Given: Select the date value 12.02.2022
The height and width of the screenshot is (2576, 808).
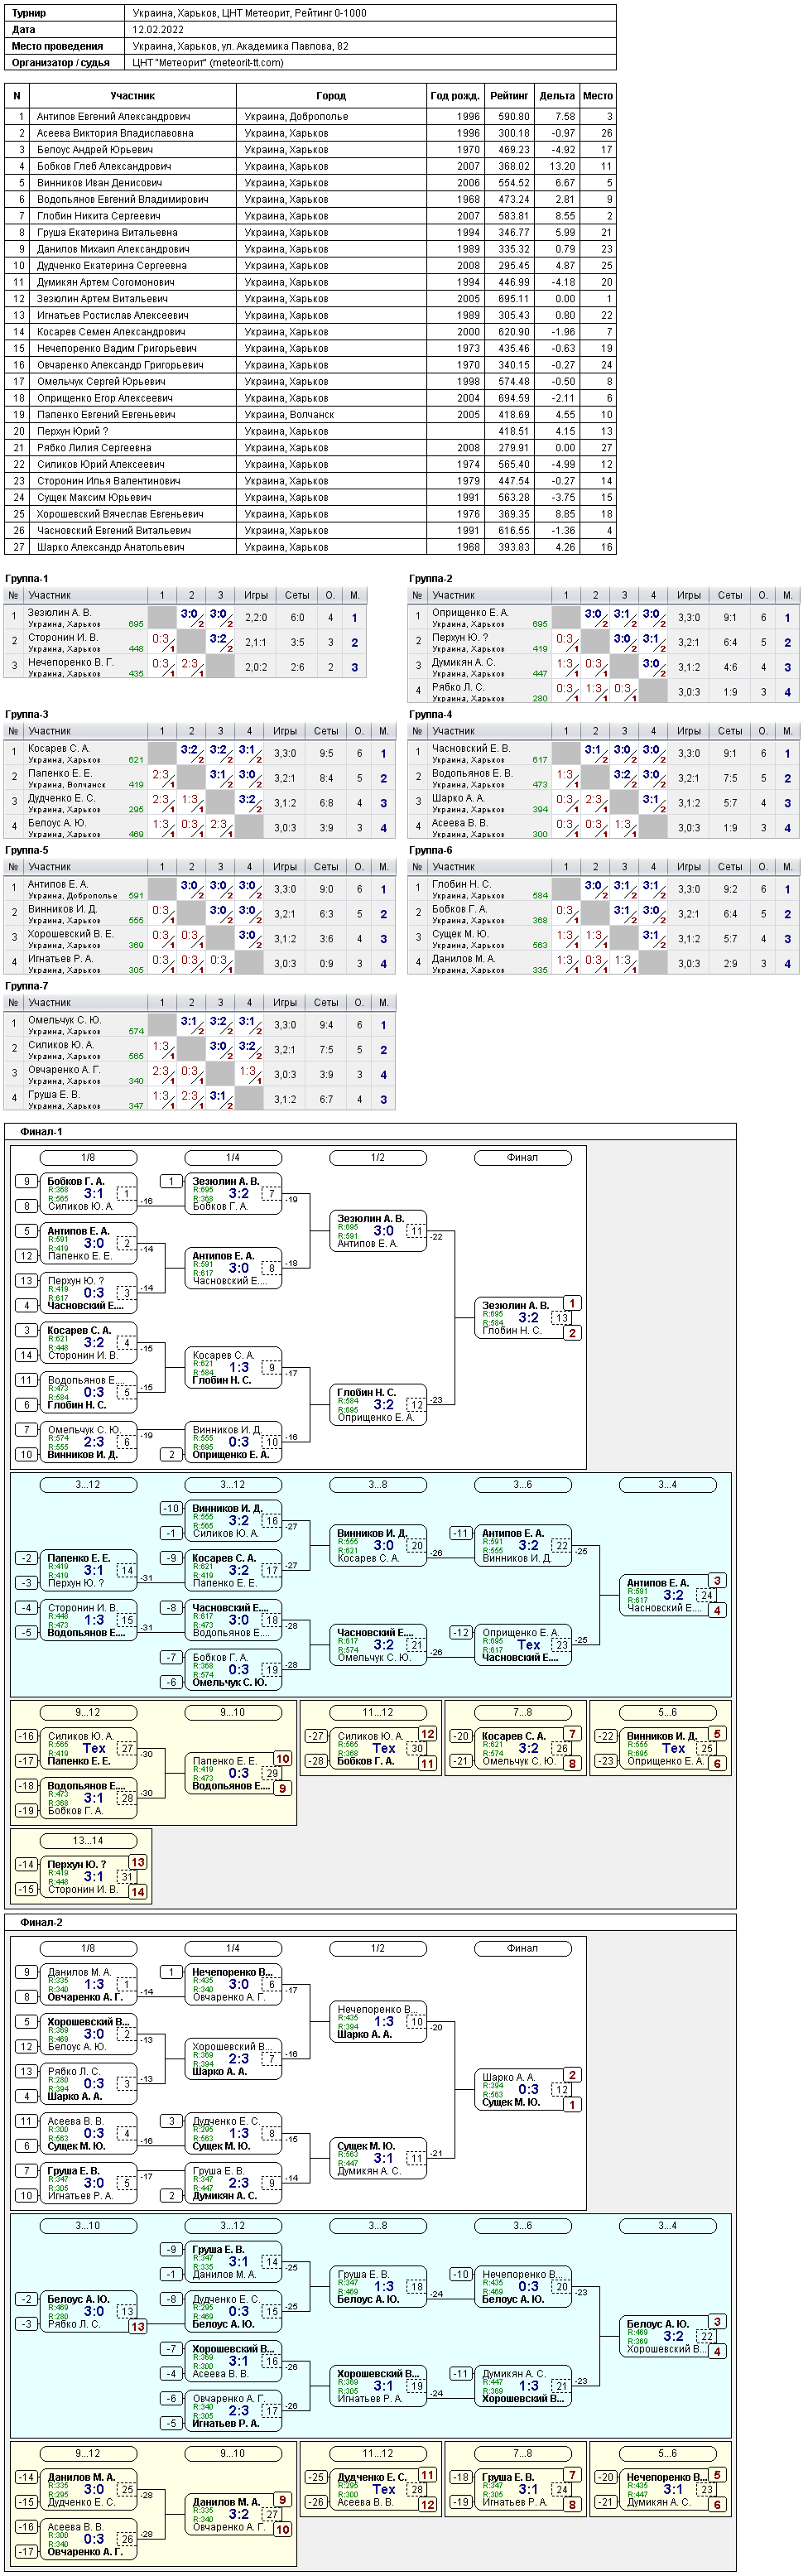Looking at the screenshot, I should tap(159, 29).
